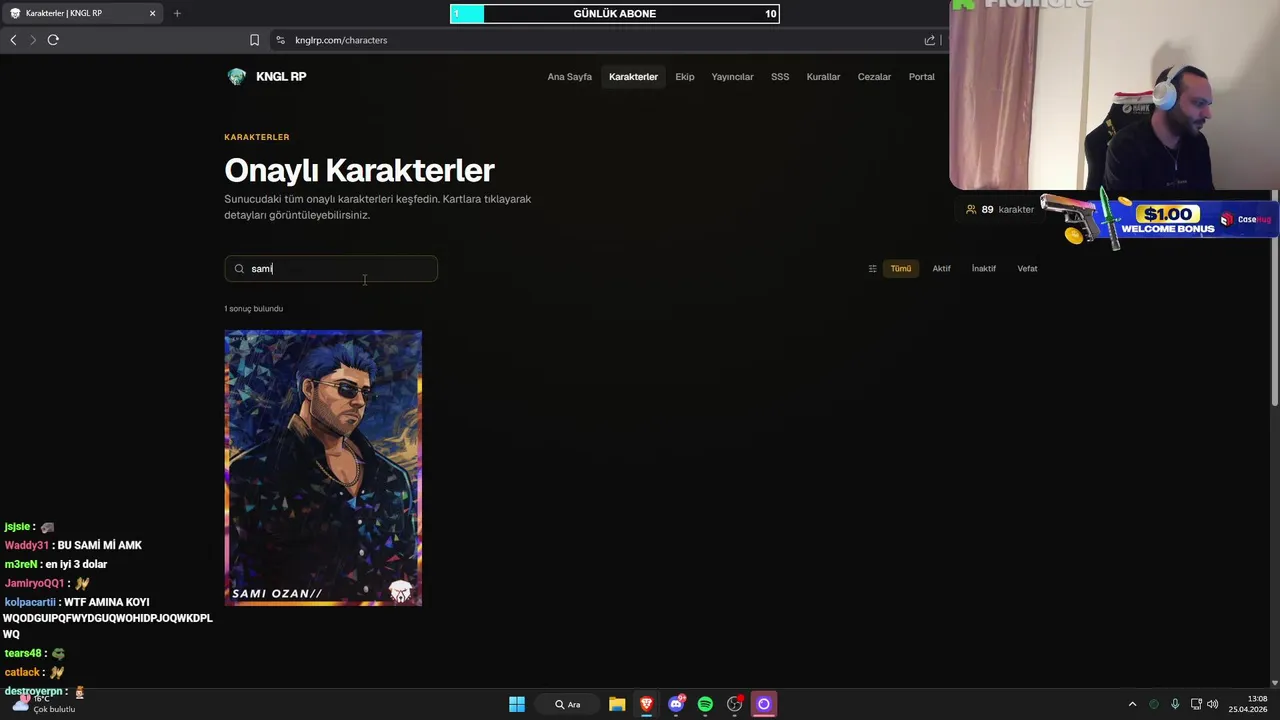Image resolution: width=1280 pixels, height=720 pixels.
Task: Click the skull badge on the Sami Ozan card
Action: [x=400, y=591]
